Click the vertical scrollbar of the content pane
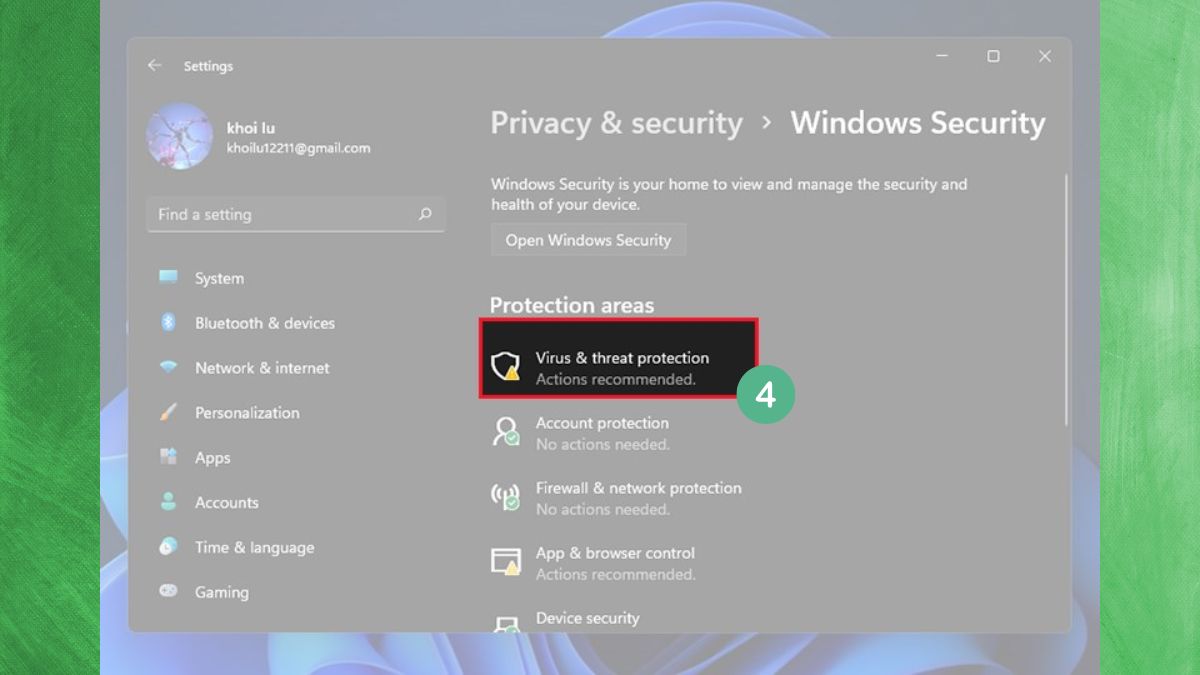This screenshot has width=1200, height=675. click(x=1064, y=300)
